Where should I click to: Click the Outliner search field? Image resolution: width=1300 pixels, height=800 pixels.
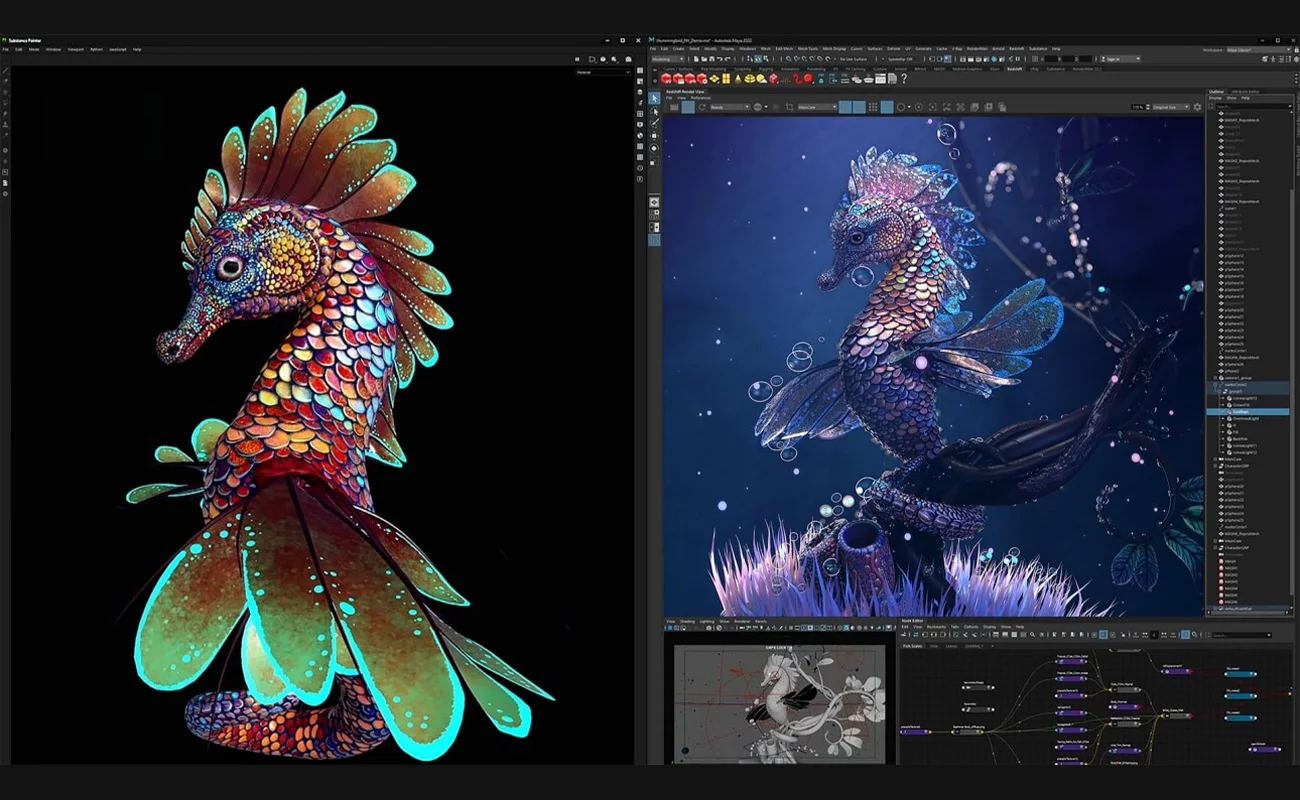(1253, 106)
